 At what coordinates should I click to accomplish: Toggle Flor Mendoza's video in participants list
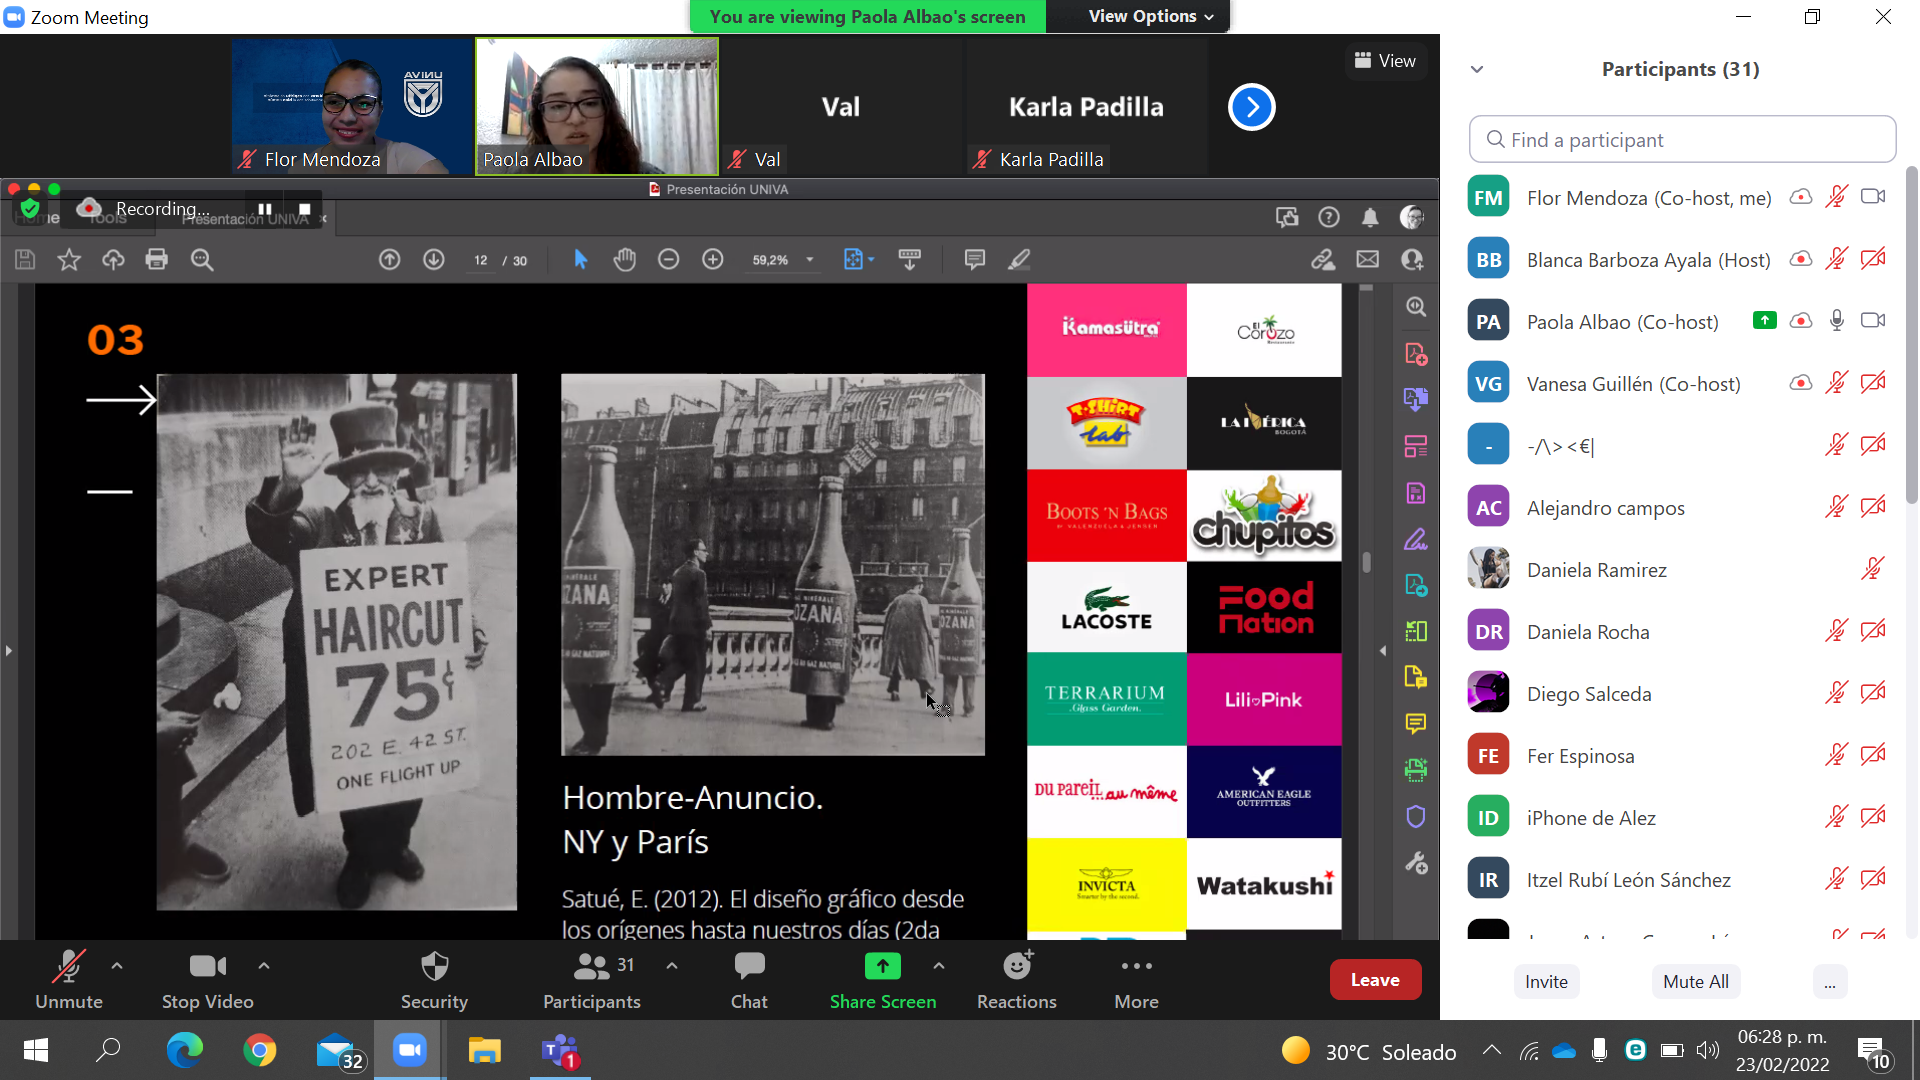pos(1873,197)
